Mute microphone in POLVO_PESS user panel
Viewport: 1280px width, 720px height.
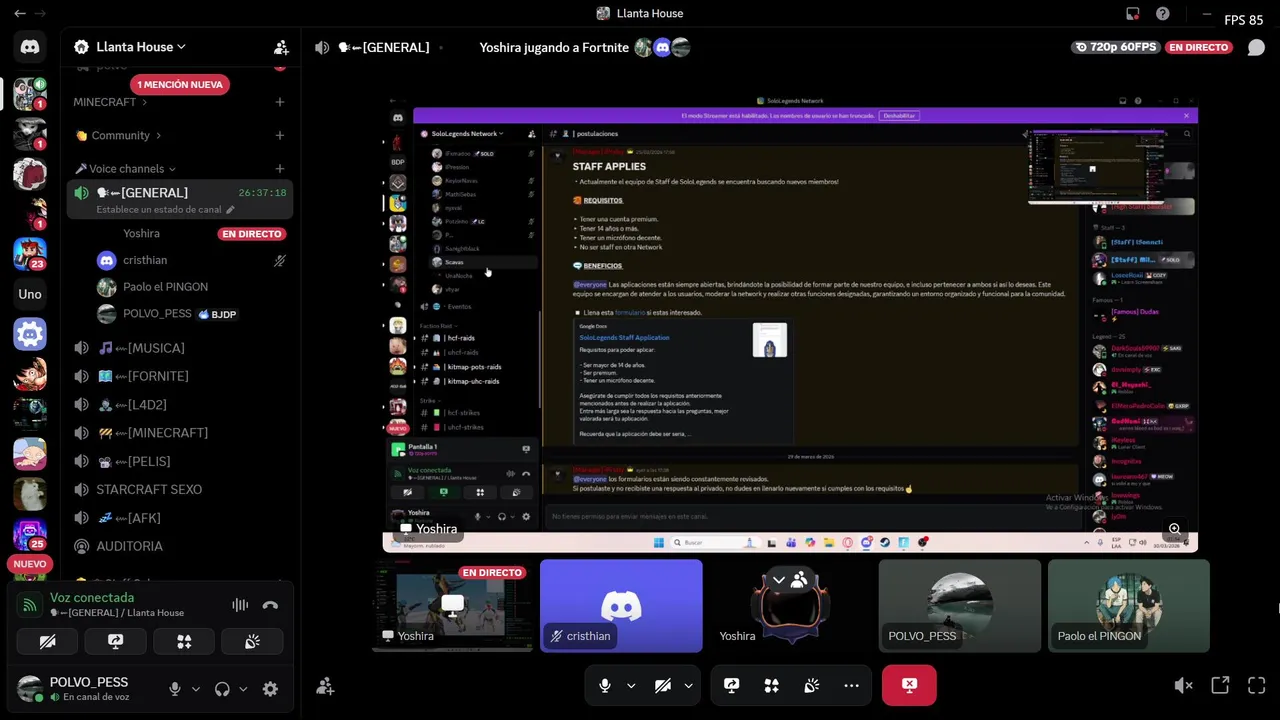pyautogui.click(x=175, y=689)
